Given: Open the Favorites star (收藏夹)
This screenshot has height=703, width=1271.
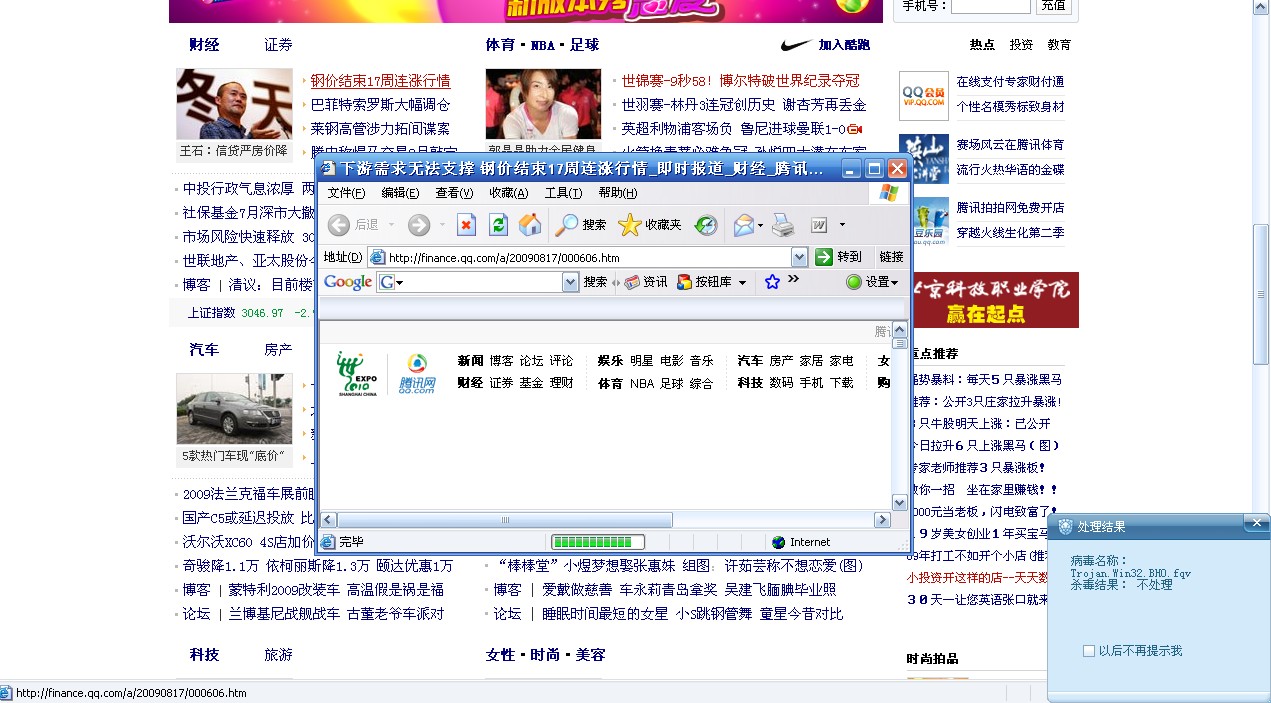Looking at the screenshot, I should [x=629, y=225].
